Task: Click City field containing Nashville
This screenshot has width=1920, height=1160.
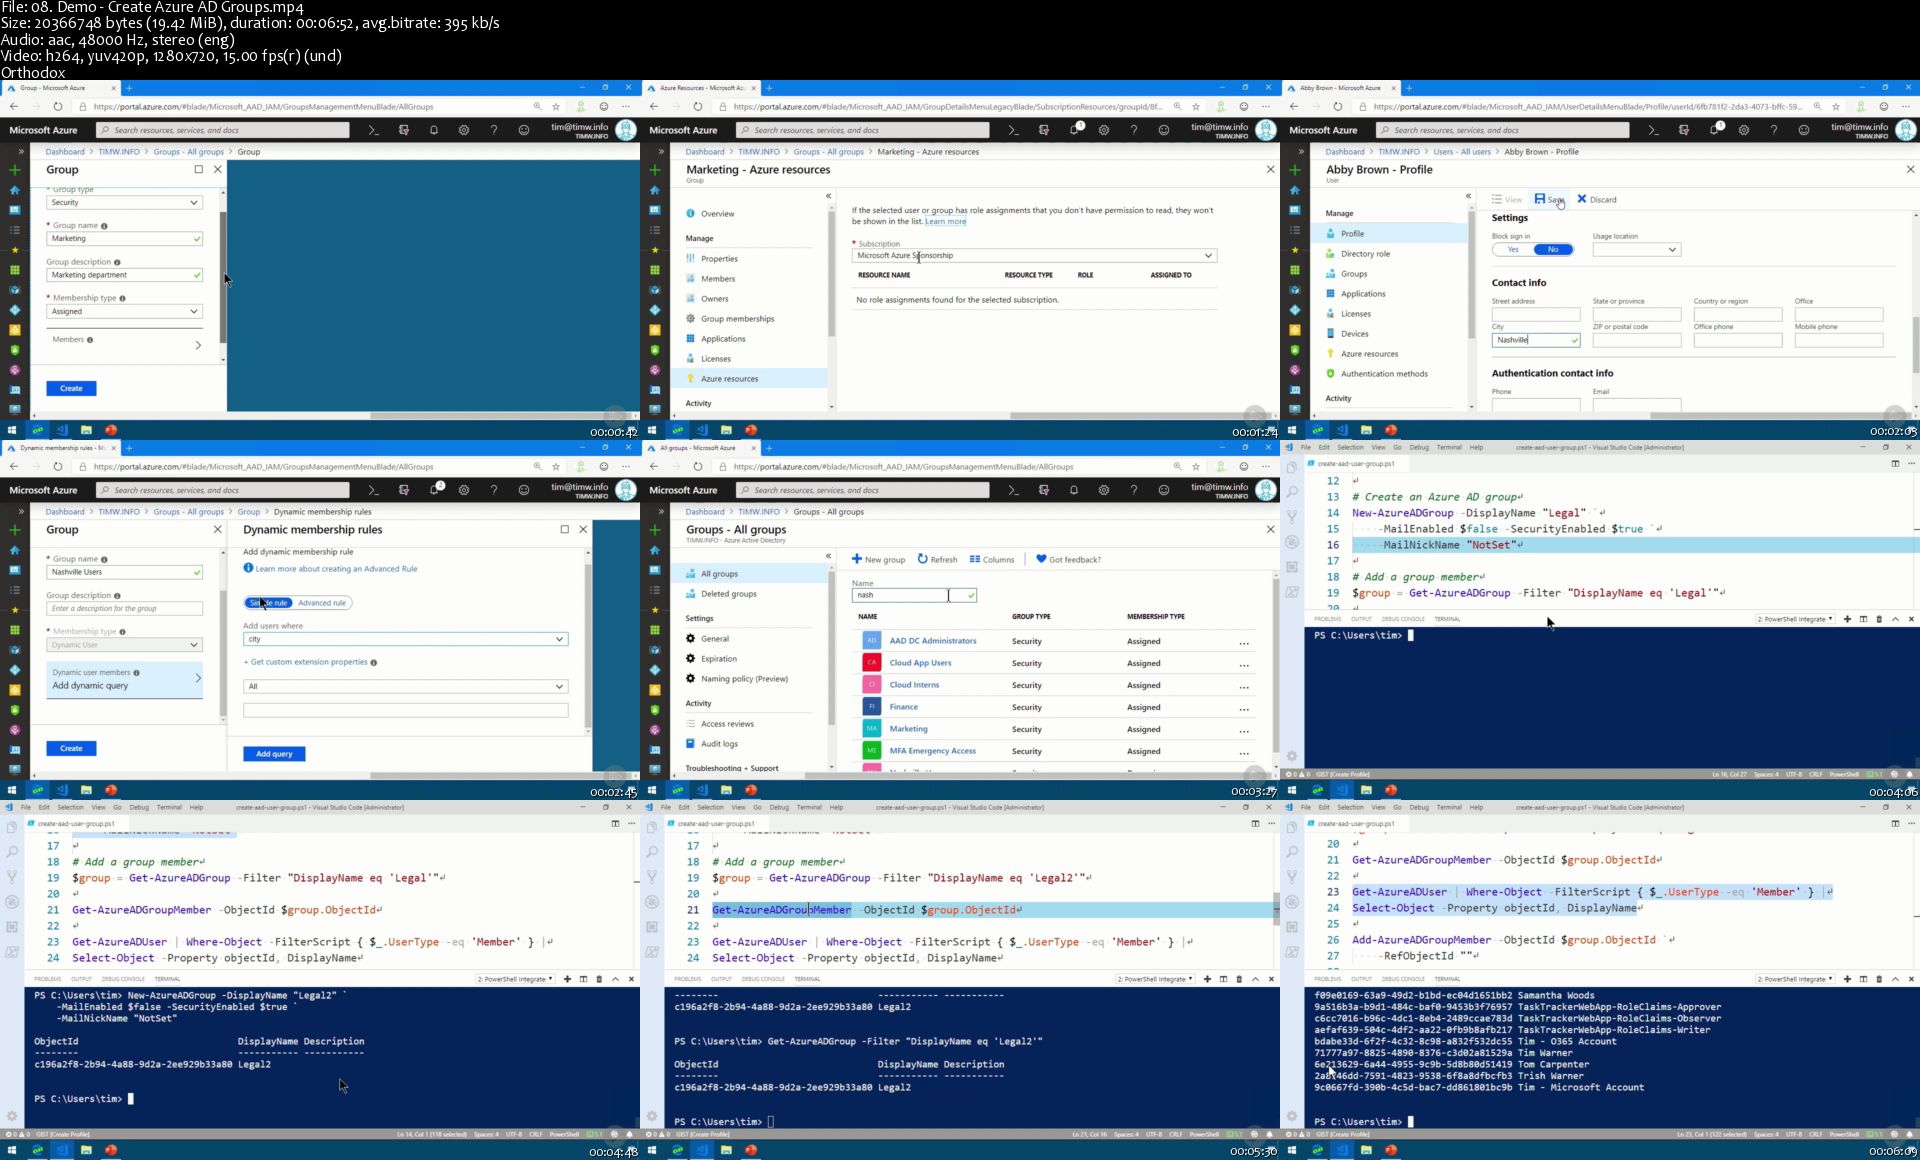Action: tap(1536, 340)
